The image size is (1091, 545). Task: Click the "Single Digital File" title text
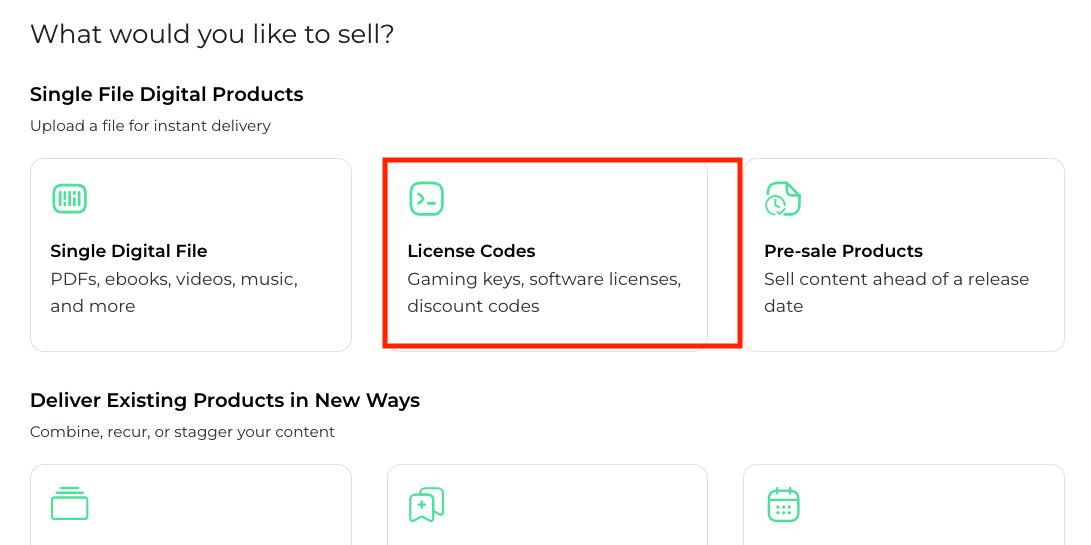point(129,251)
